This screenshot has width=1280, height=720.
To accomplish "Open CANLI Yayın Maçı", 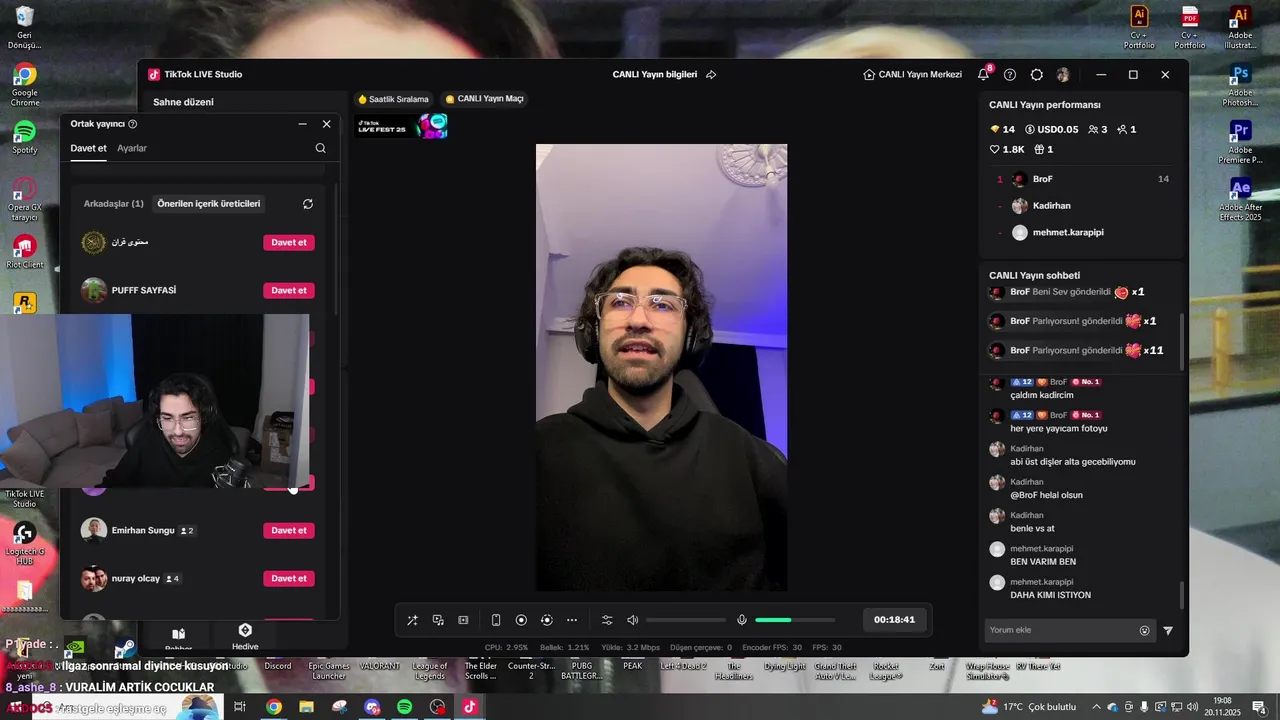I will (484, 99).
